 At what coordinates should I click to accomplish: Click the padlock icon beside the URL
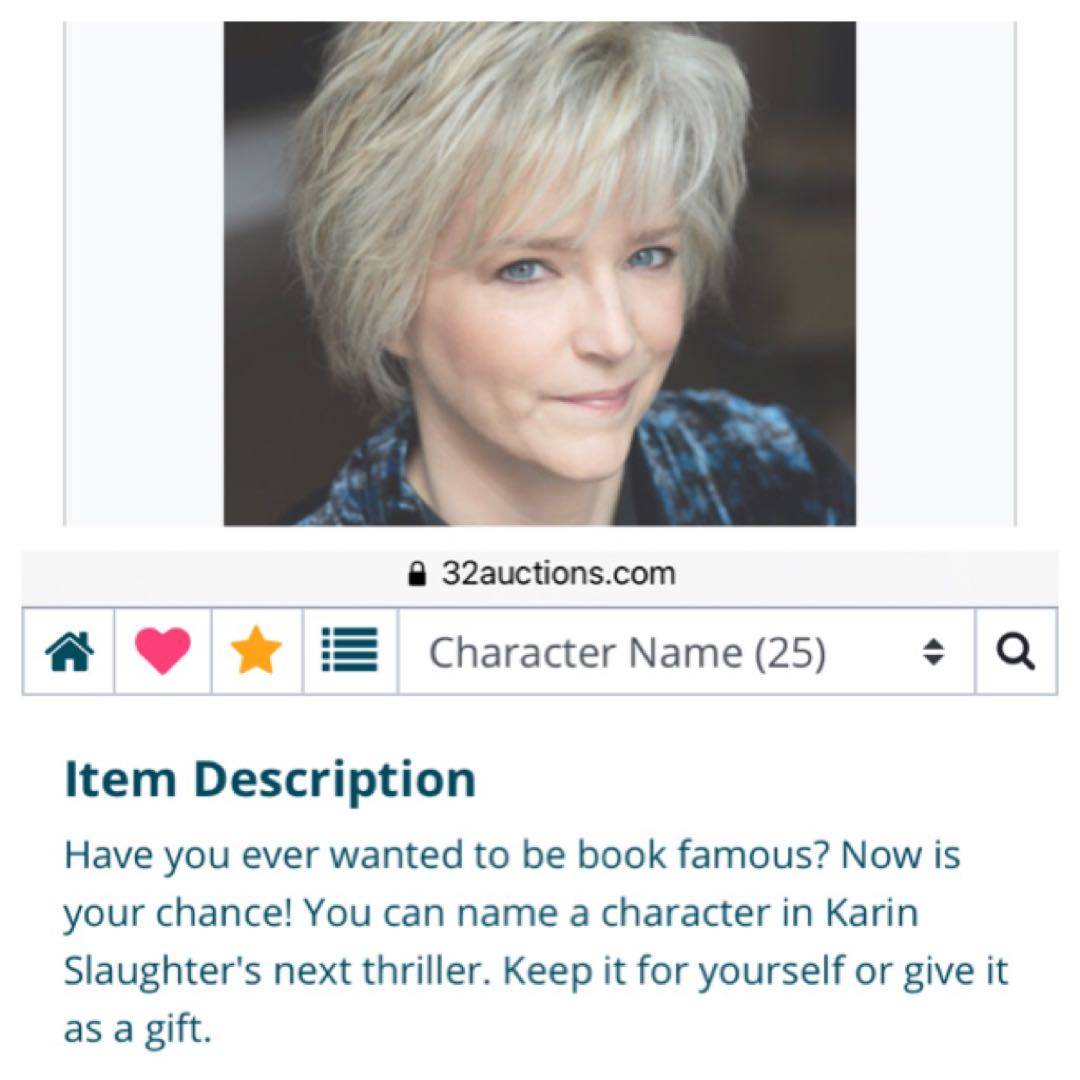416,573
